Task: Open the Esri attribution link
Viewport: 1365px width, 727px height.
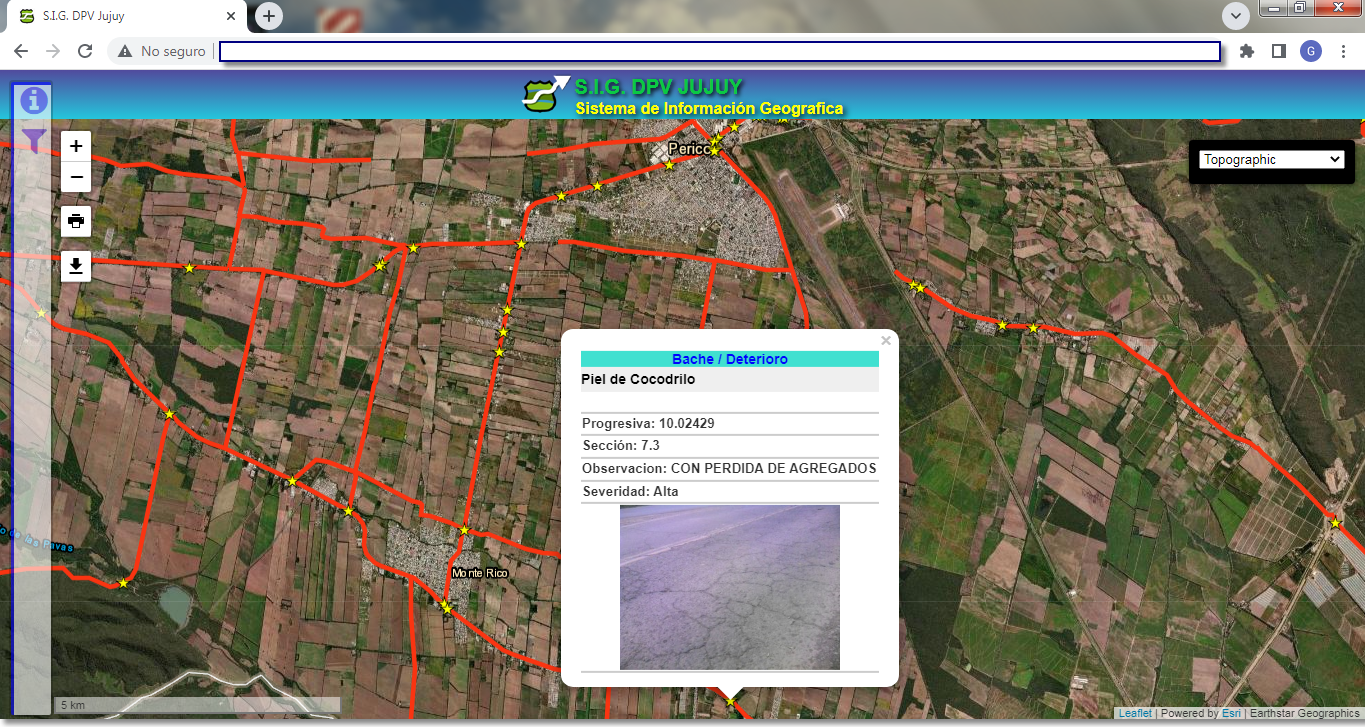Action: click(1230, 714)
